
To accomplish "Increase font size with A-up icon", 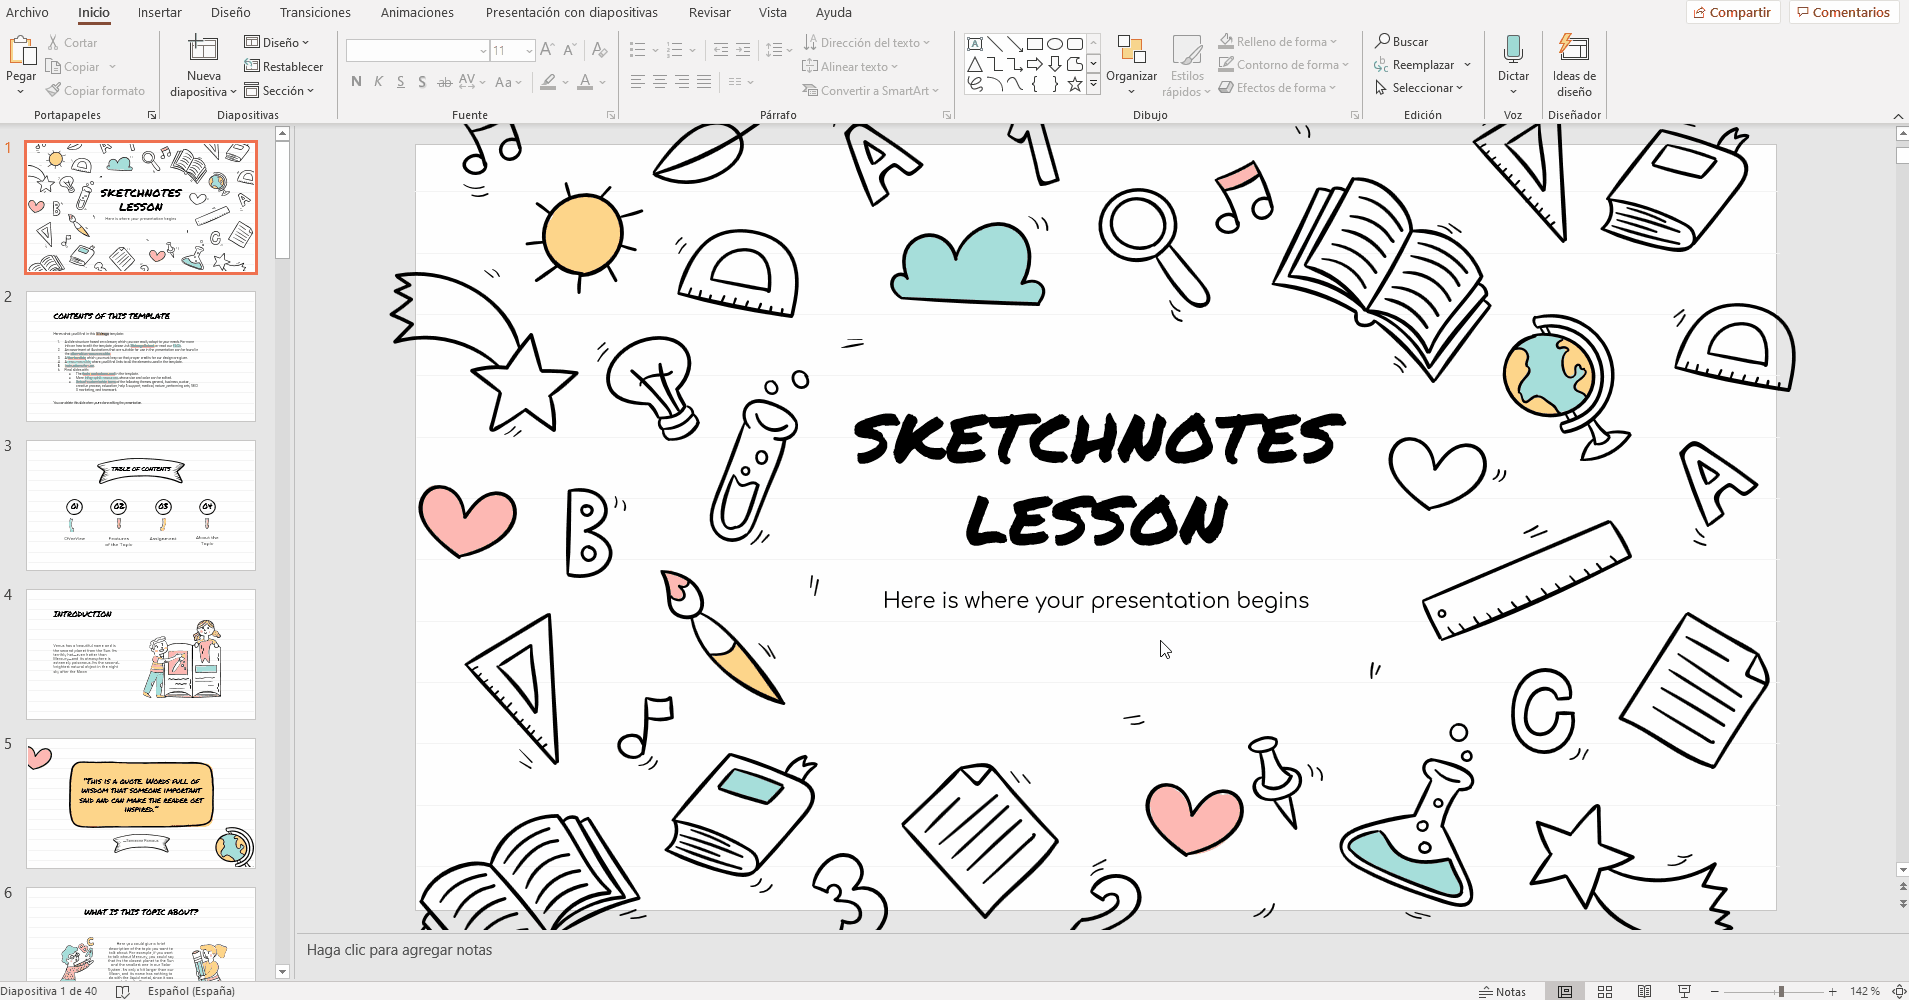I will point(547,50).
